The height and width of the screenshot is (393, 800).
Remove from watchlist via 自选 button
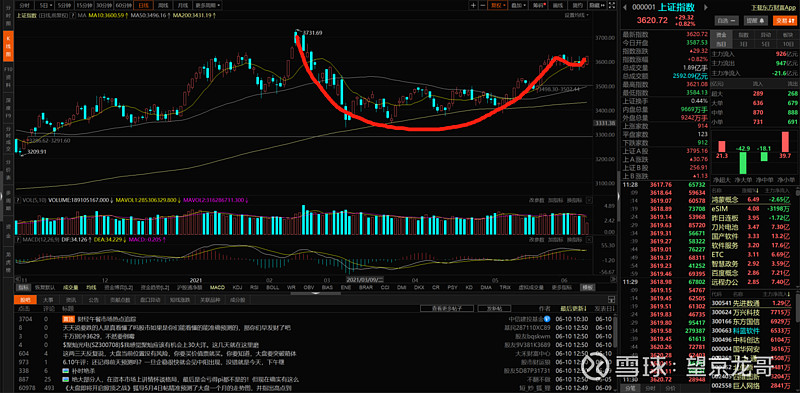727,21
